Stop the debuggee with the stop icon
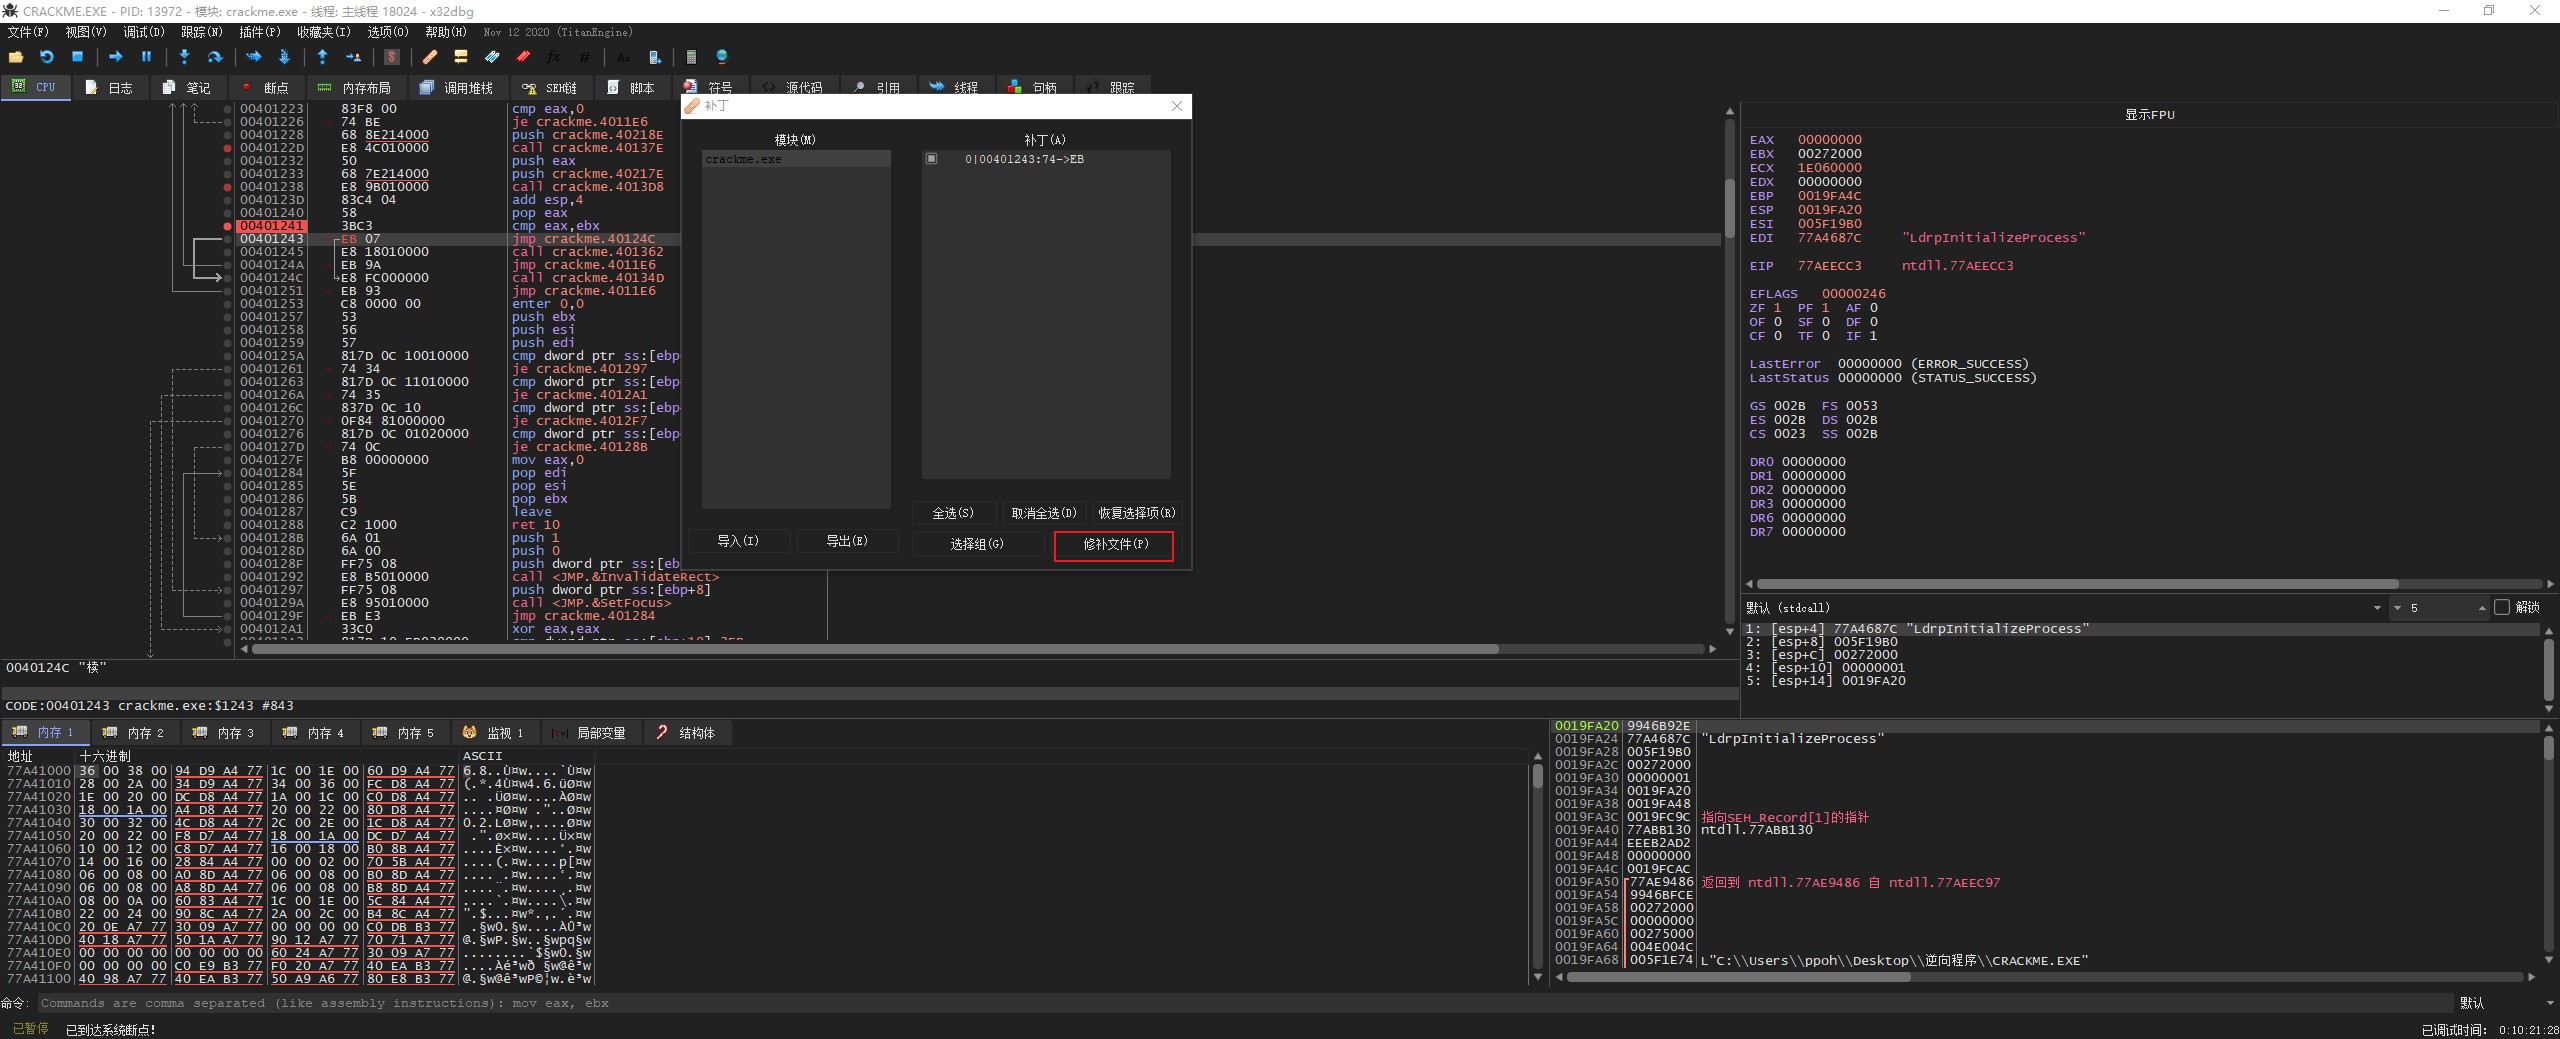The height and width of the screenshot is (1039, 2560). click(77, 57)
